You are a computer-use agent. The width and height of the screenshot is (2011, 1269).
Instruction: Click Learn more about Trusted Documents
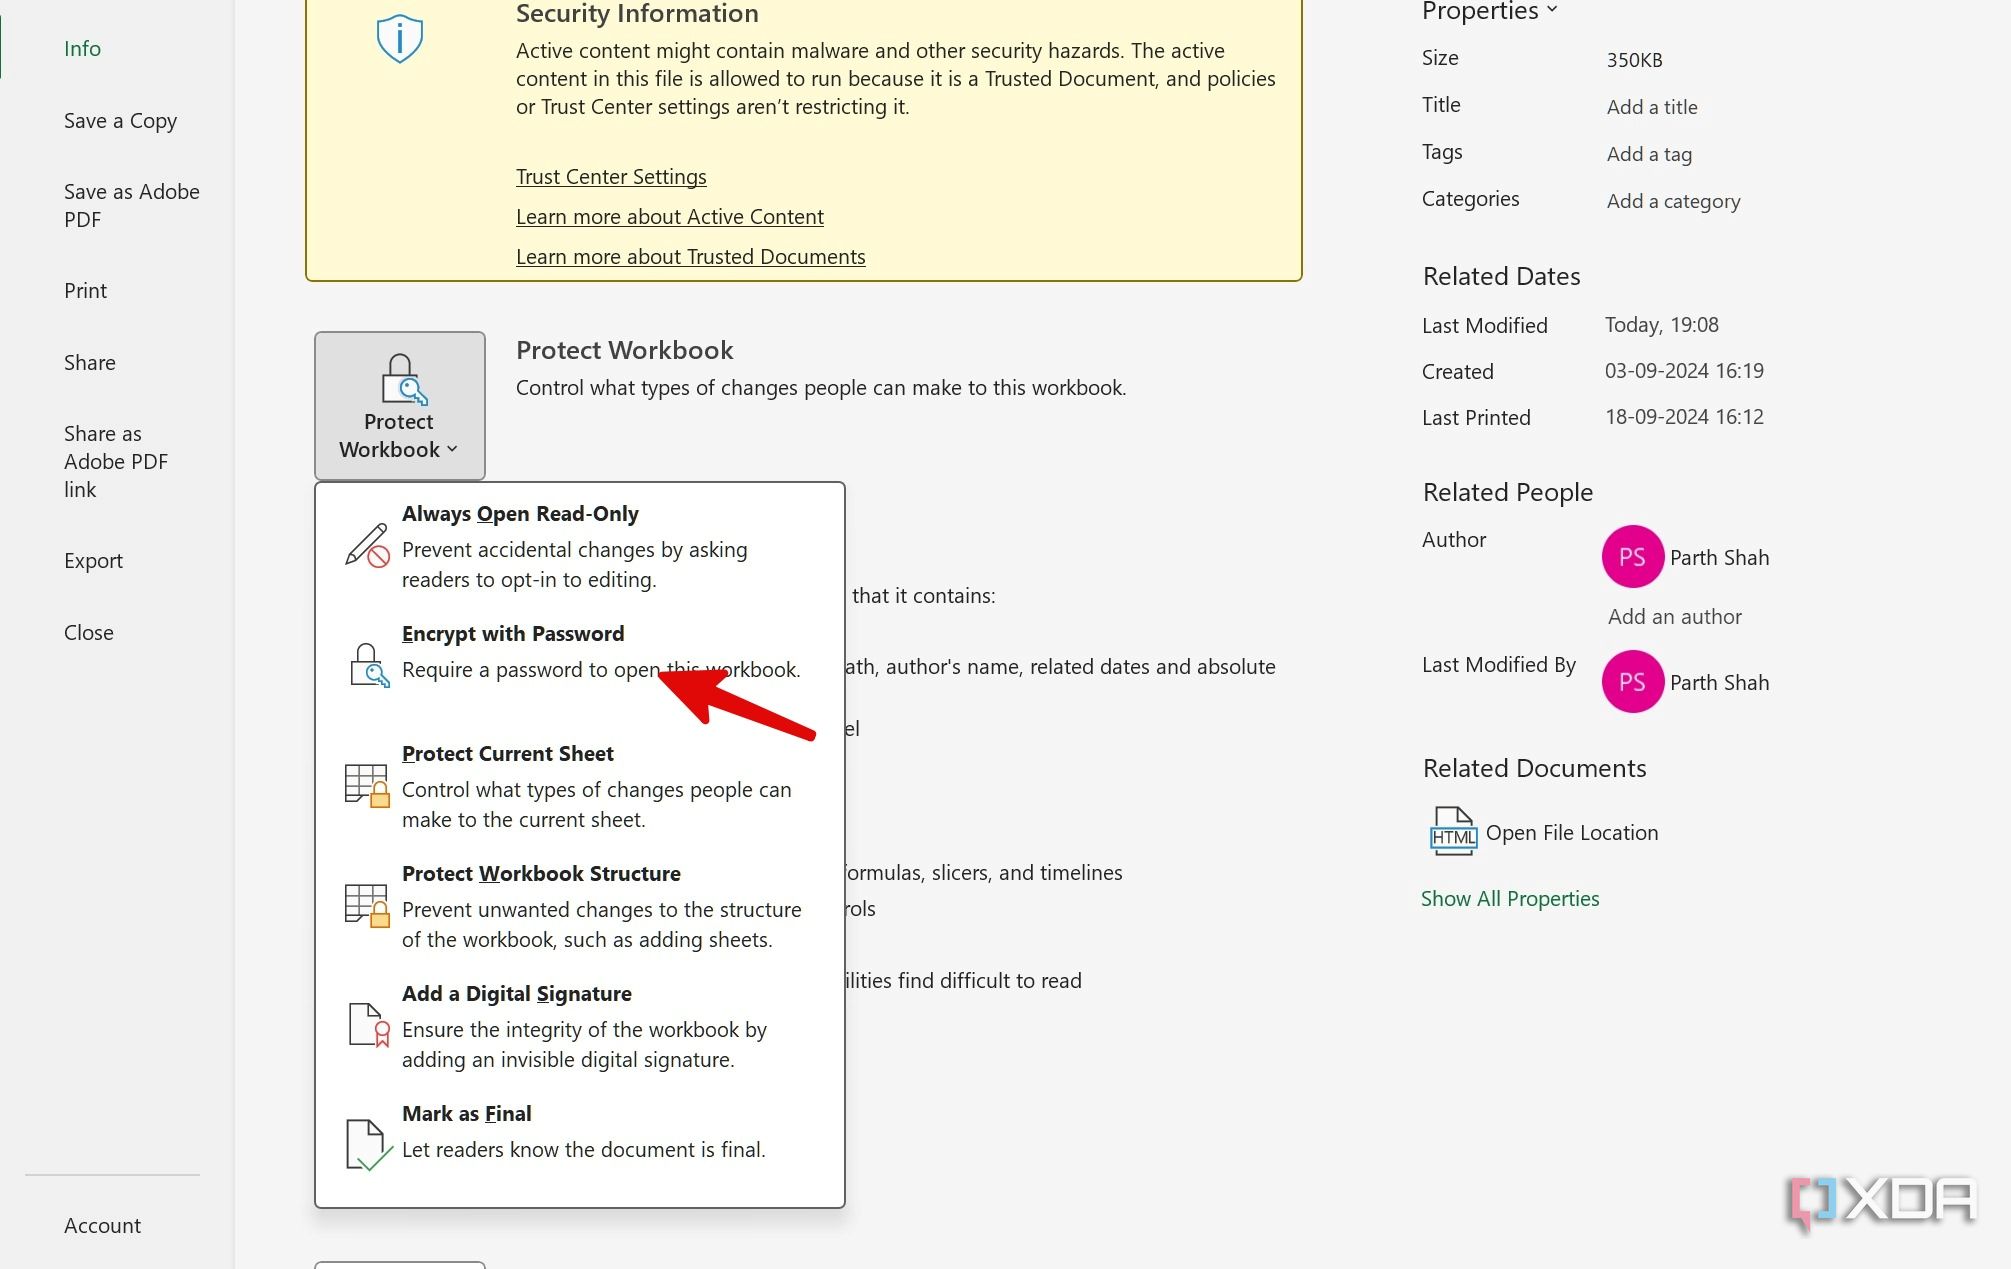point(690,257)
